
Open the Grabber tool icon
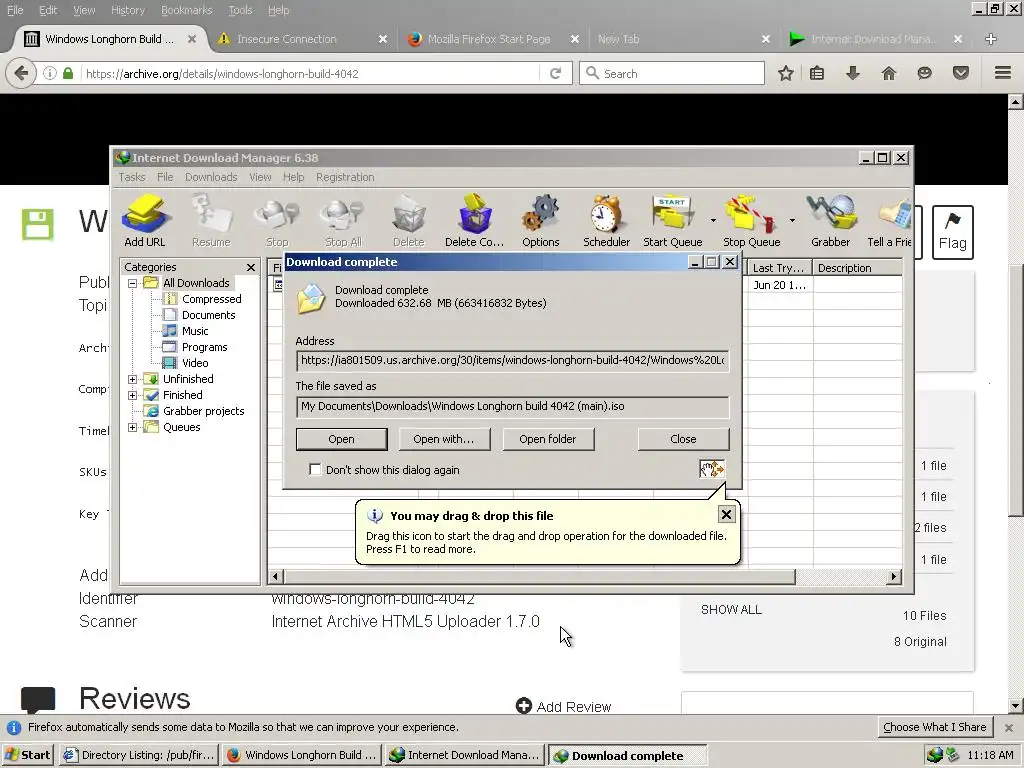pyautogui.click(x=831, y=221)
